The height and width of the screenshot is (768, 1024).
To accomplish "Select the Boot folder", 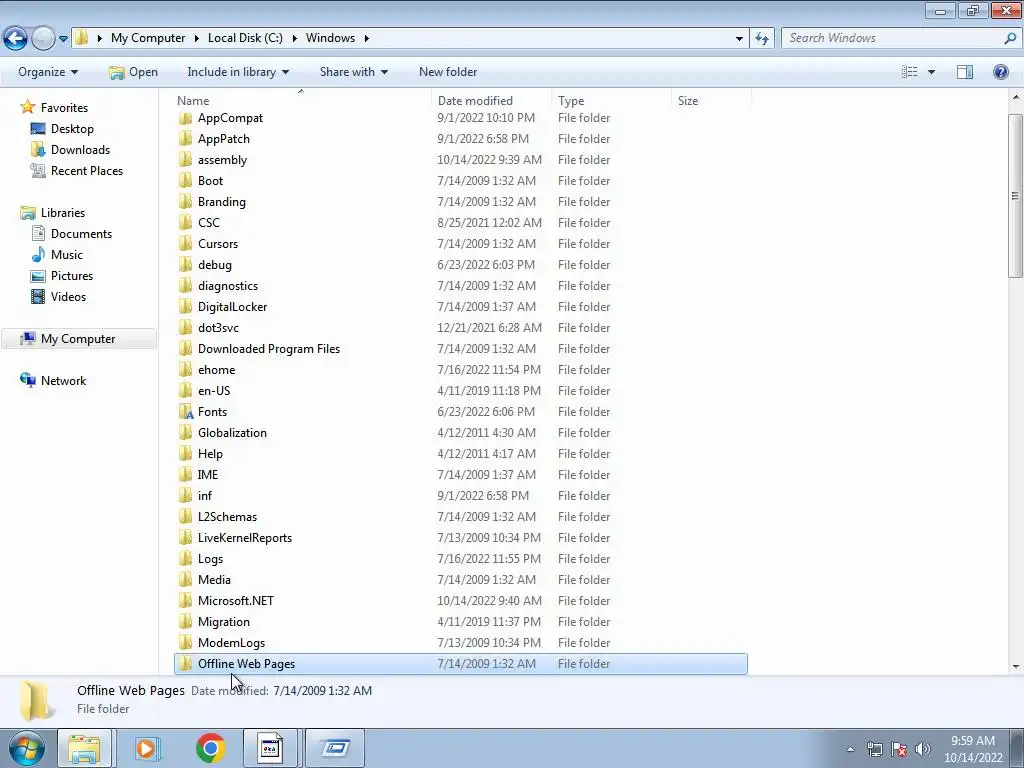I will click(210, 181).
